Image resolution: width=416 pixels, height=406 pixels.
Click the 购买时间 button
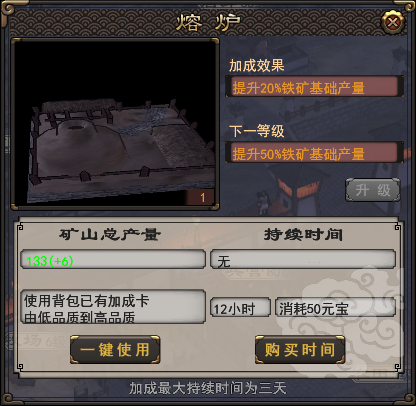coord(300,350)
